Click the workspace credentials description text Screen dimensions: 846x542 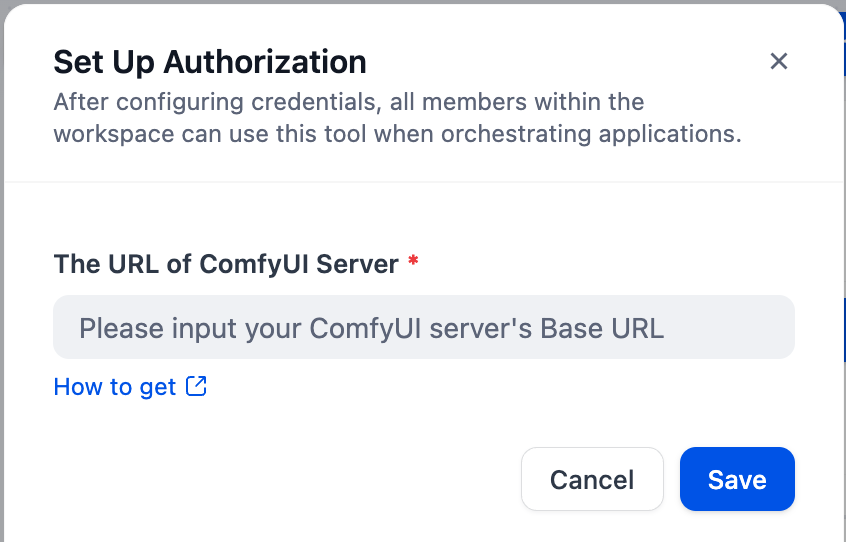[x=396, y=118]
